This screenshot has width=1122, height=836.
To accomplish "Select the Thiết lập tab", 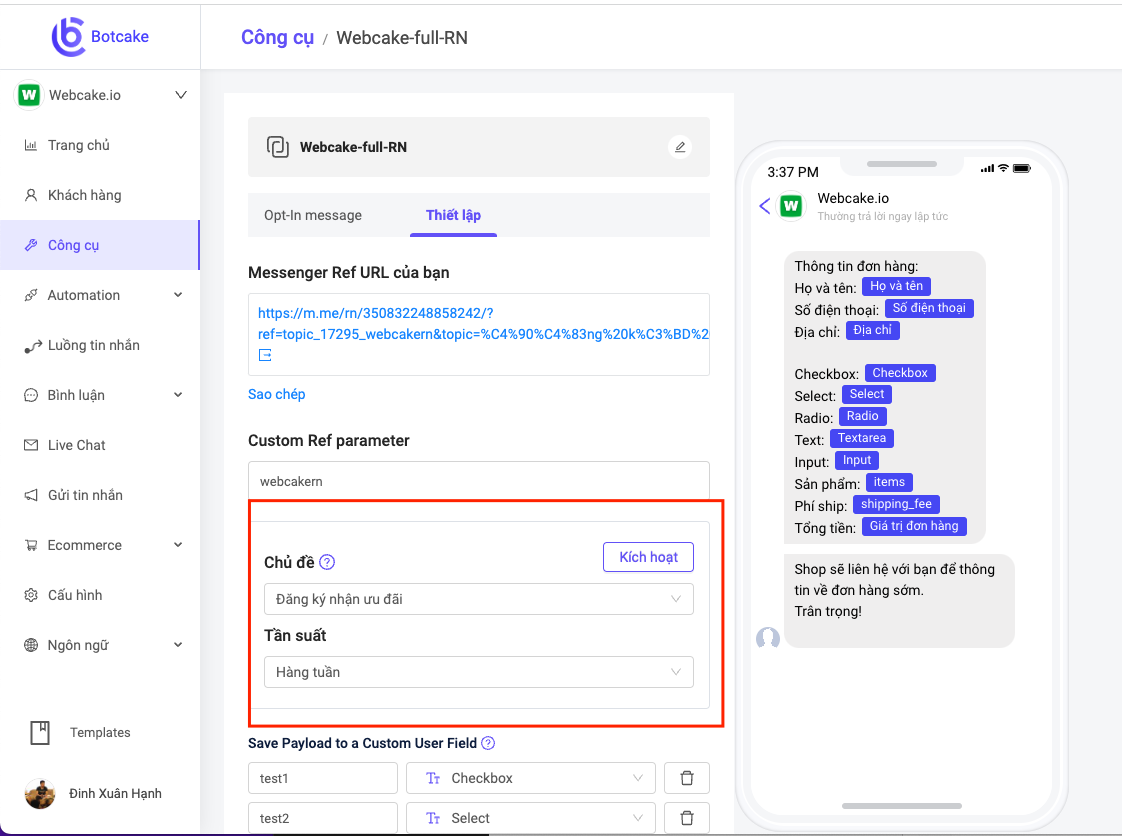I will tap(453, 215).
